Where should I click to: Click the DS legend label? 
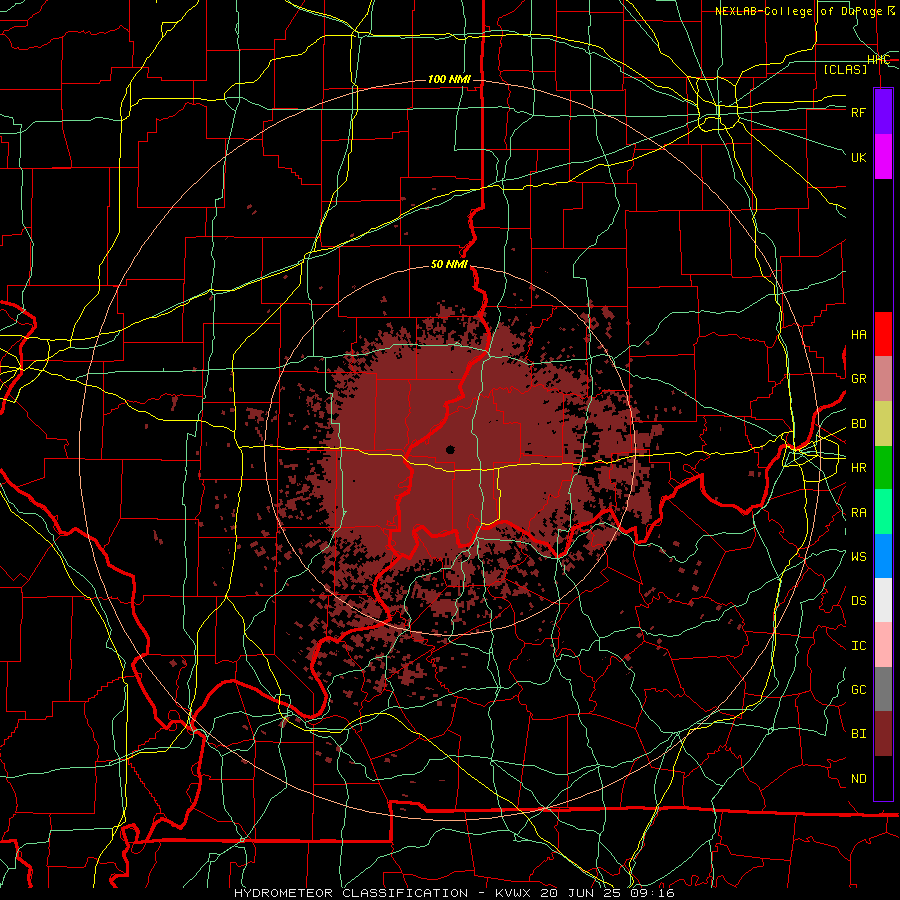859,601
